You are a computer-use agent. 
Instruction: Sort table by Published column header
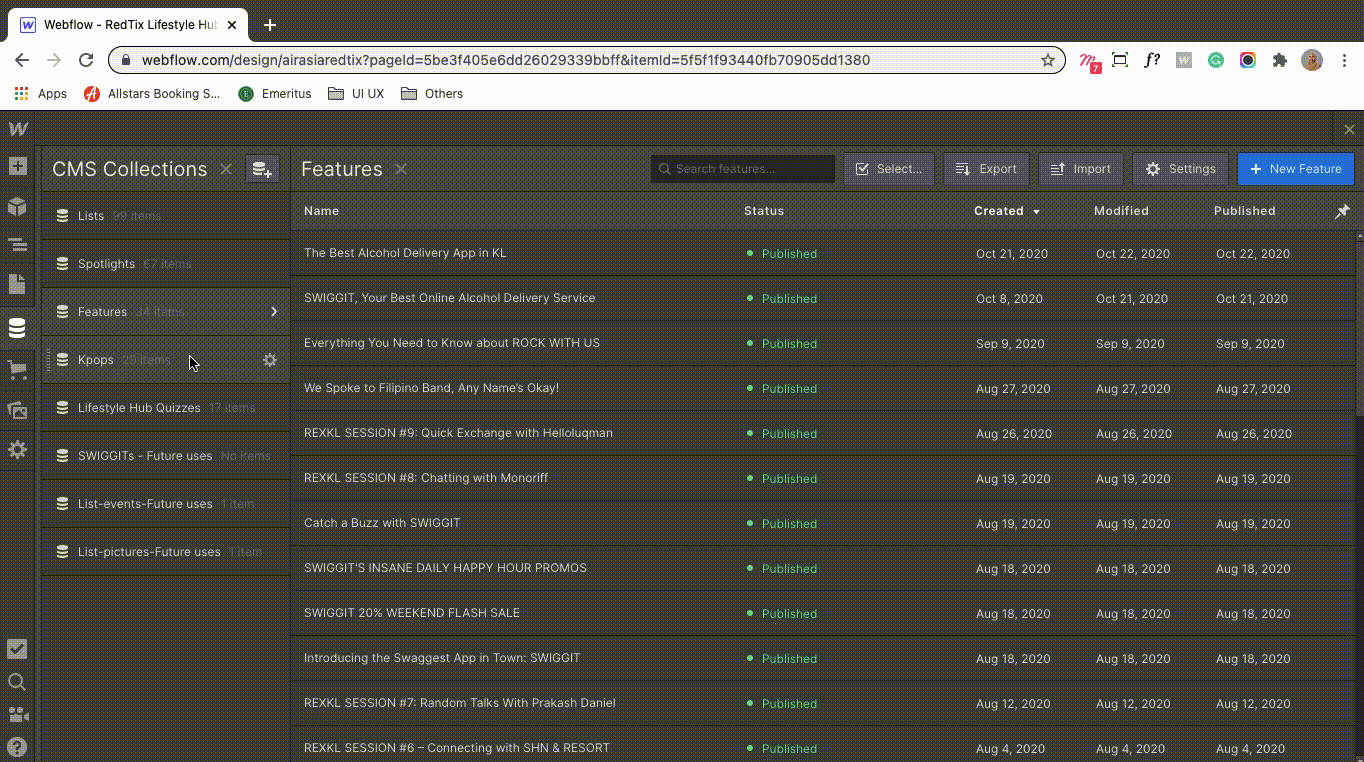1244,211
